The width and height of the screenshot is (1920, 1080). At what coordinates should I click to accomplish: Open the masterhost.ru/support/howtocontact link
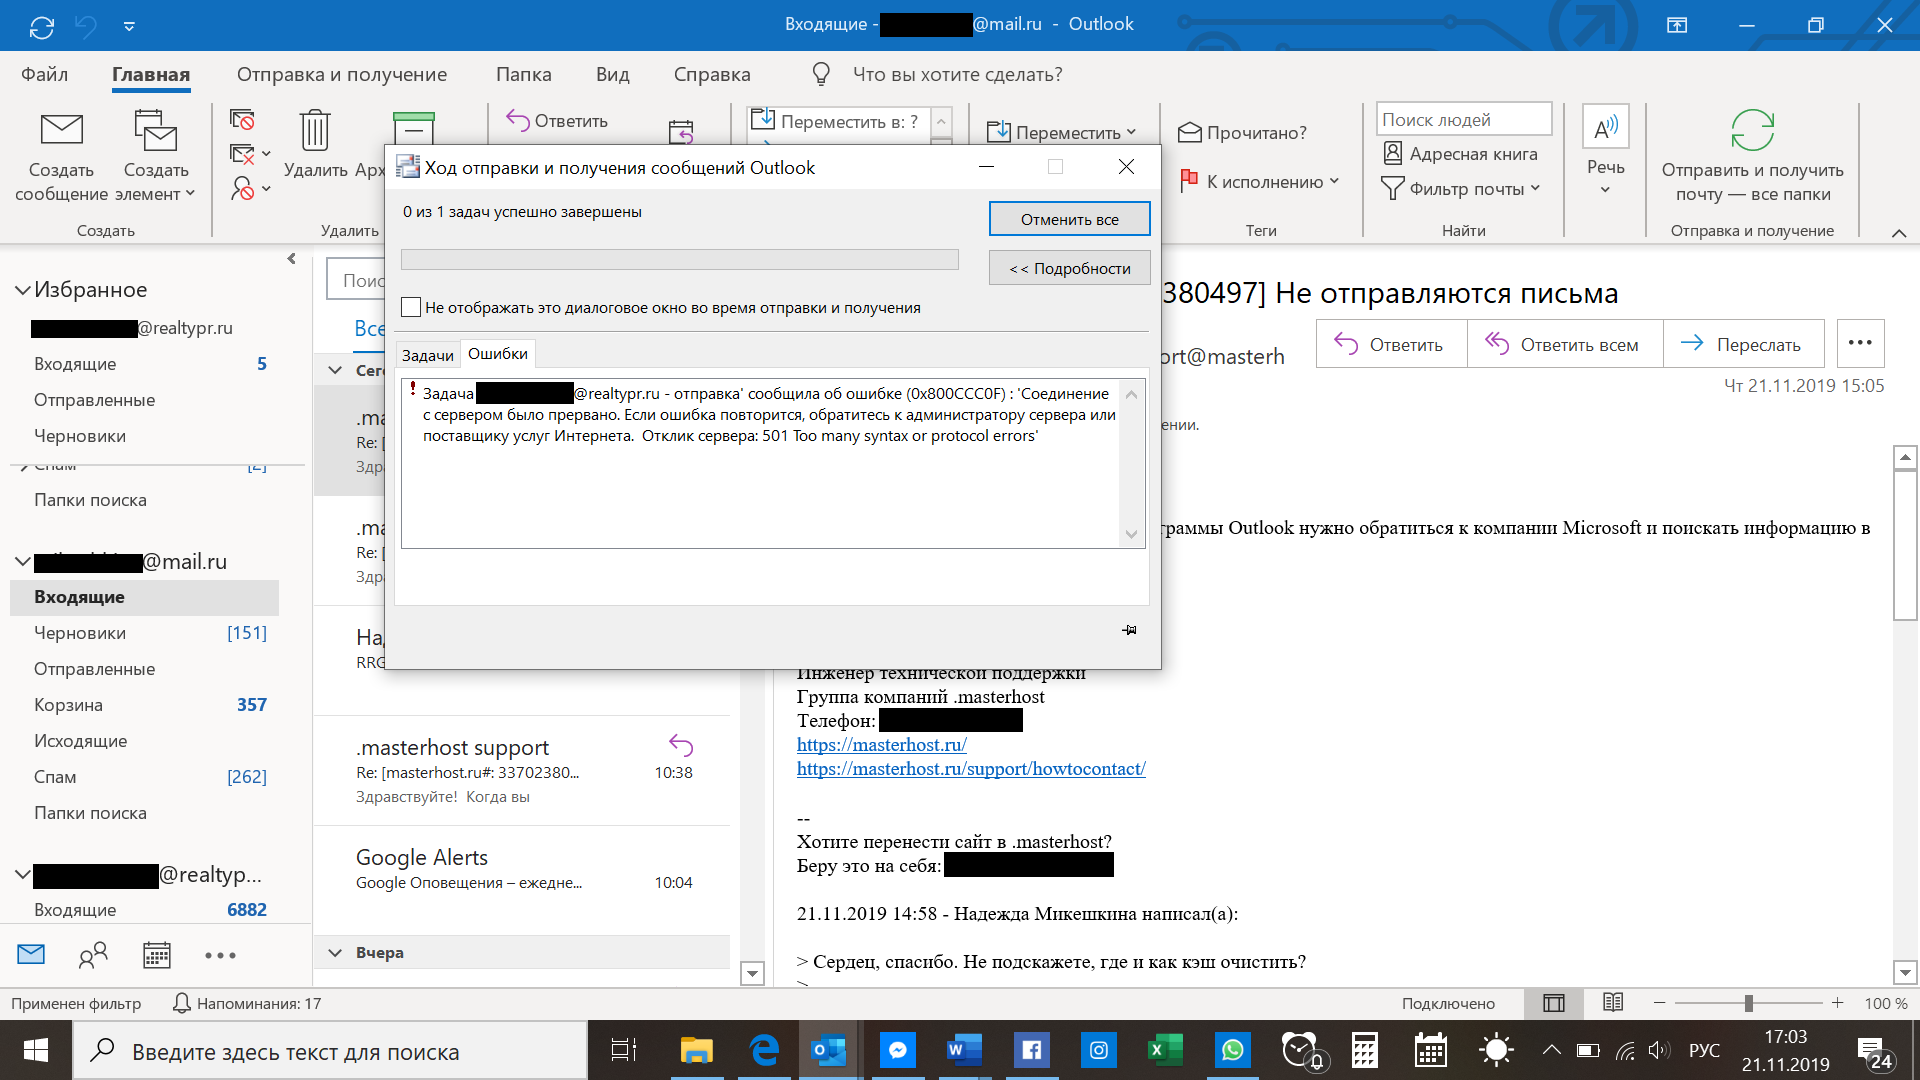[x=971, y=769]
